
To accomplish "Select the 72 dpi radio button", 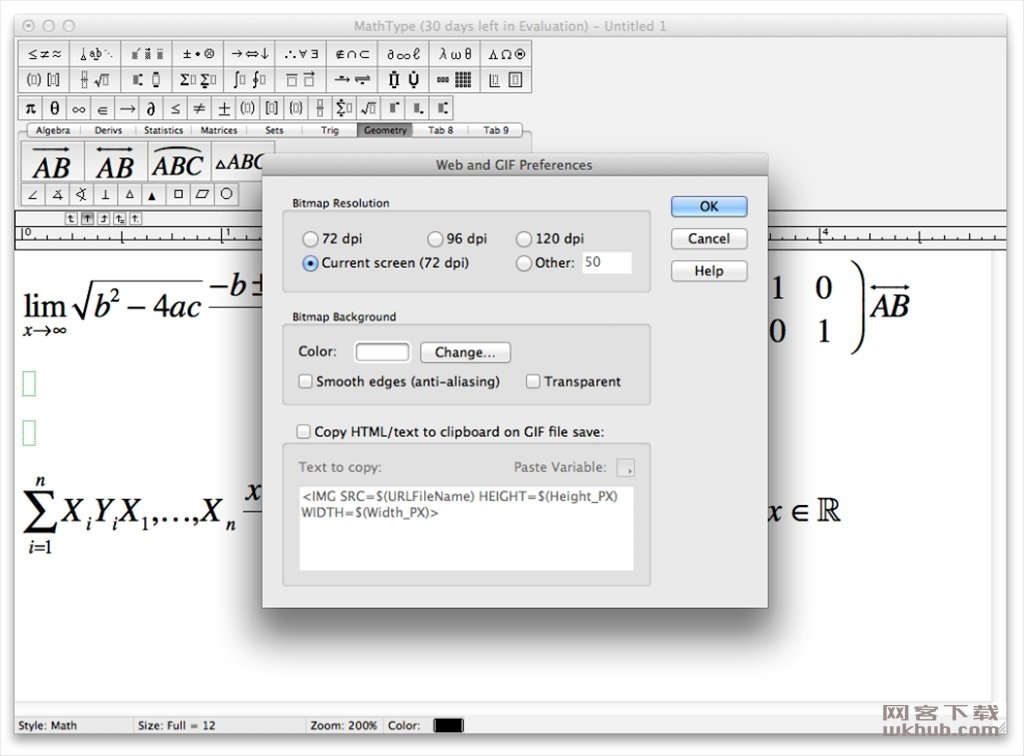I will [x=310, y=239].
